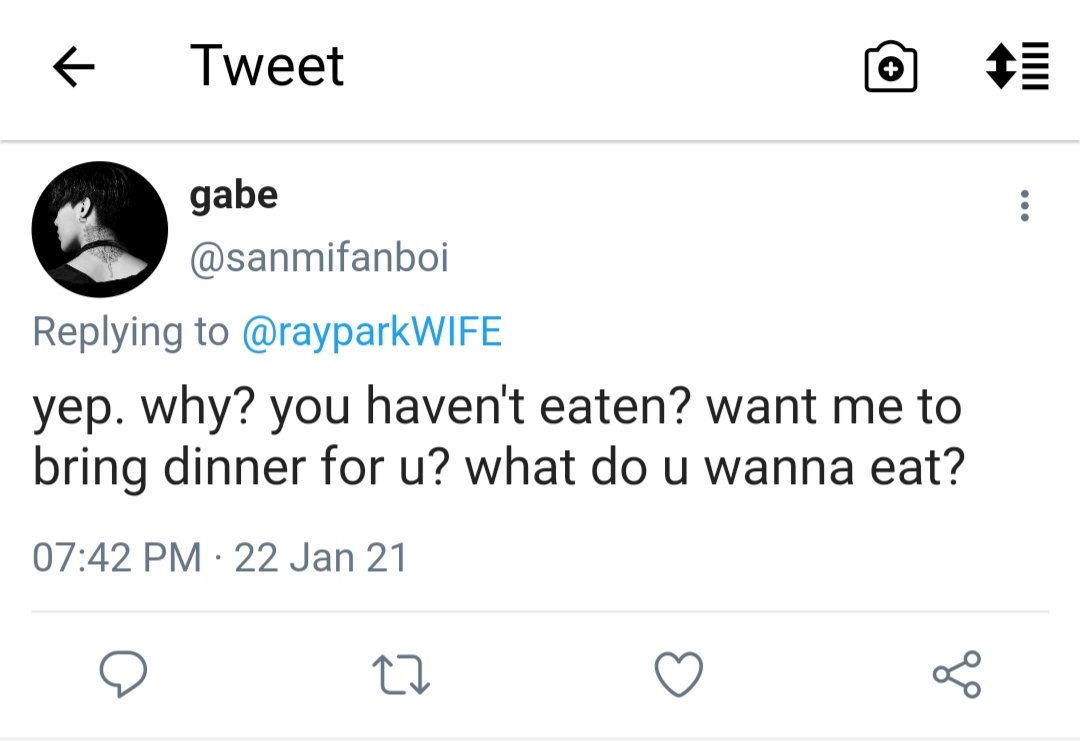Screen dimensions: 1080x741
Task: Open the three-dot overflow menu on tweet
Action: point(1023,206)
